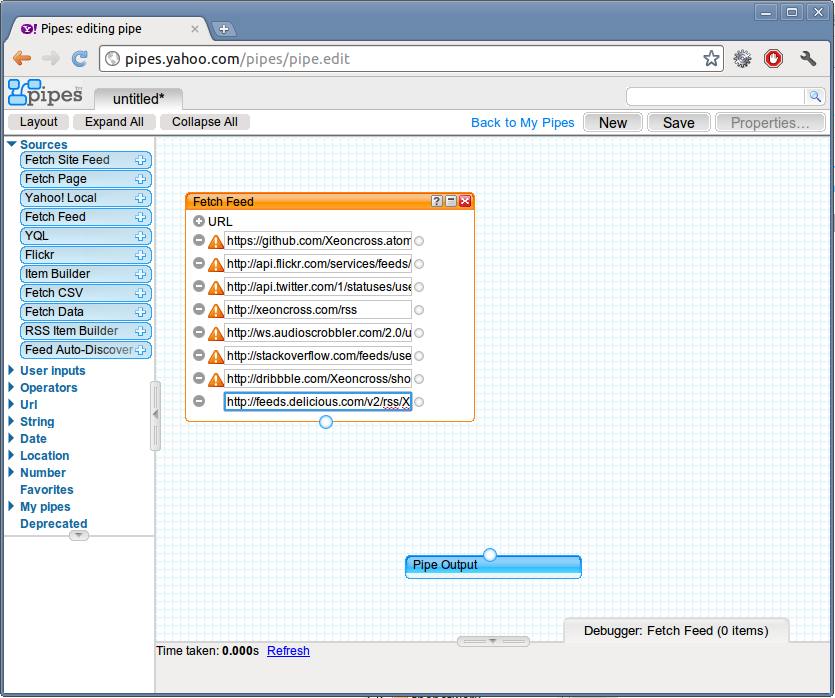The image size is (835, 698).
Task: Minimize the Fetch Feed module
Action: coord(451,201)
